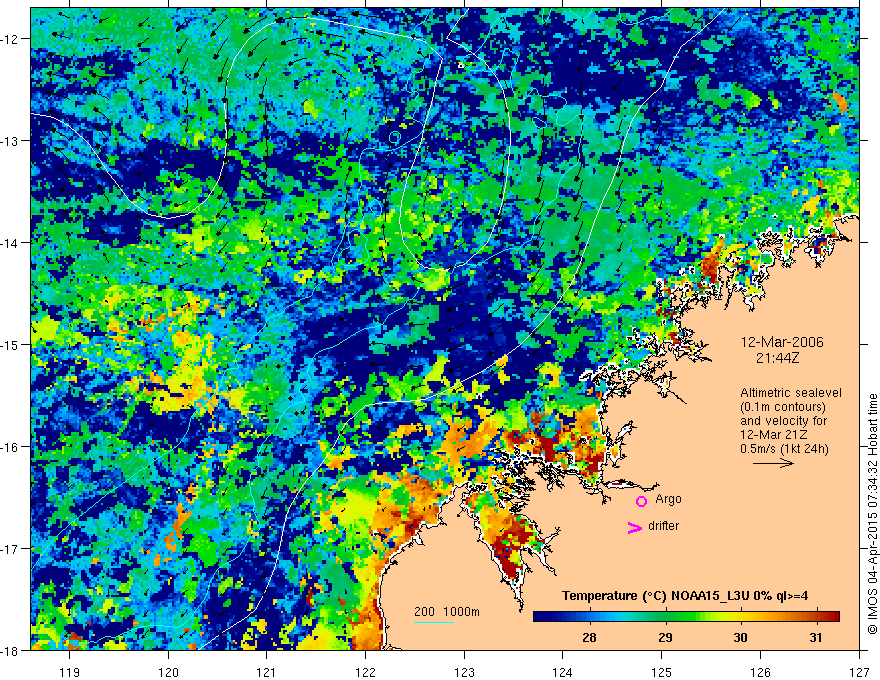880x680 pixels.
Task: Click longitude axis label '124'
Action: coord(563,672)
